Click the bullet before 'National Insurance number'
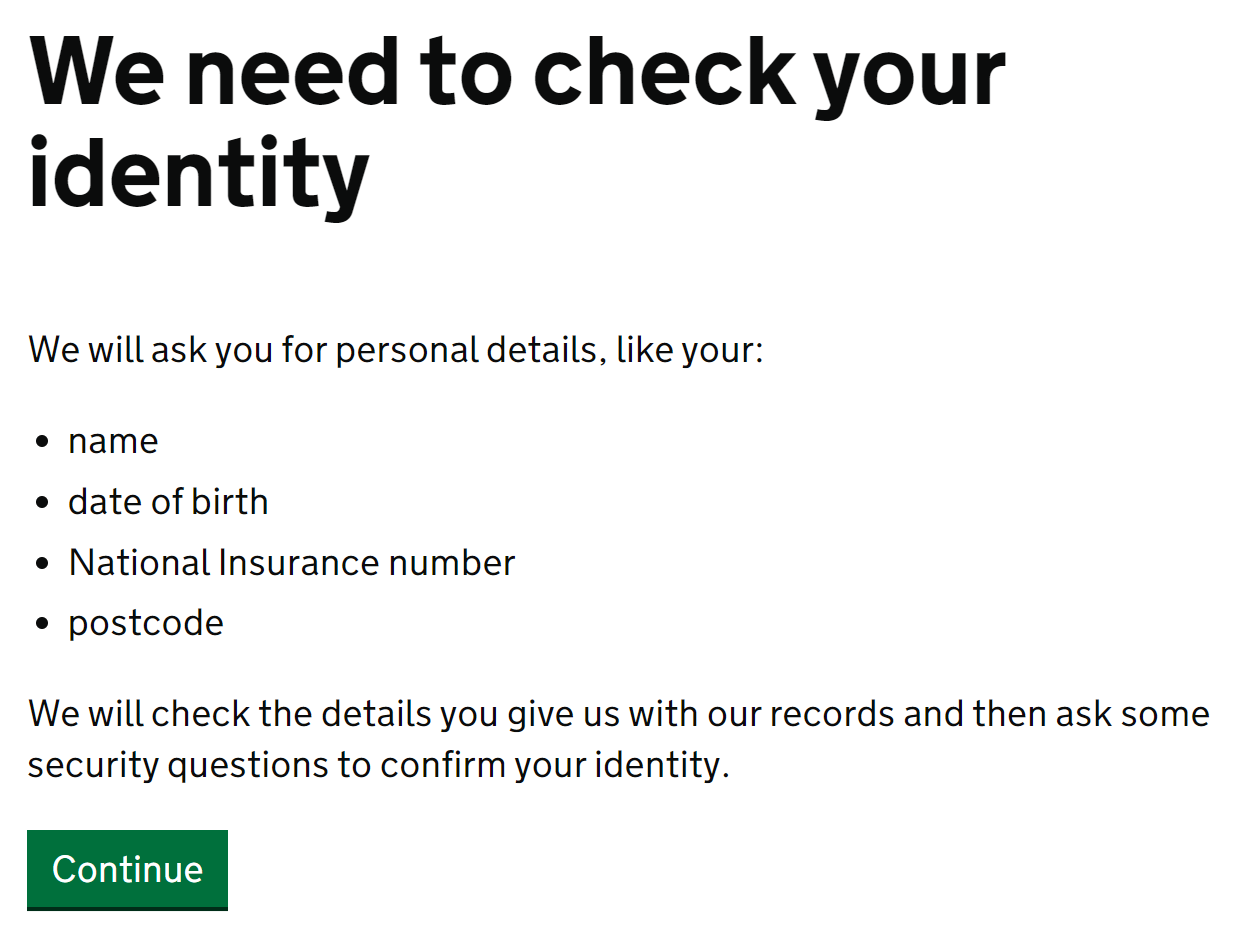The height and width of the screenshot is (946, 1245). [42, 564]
